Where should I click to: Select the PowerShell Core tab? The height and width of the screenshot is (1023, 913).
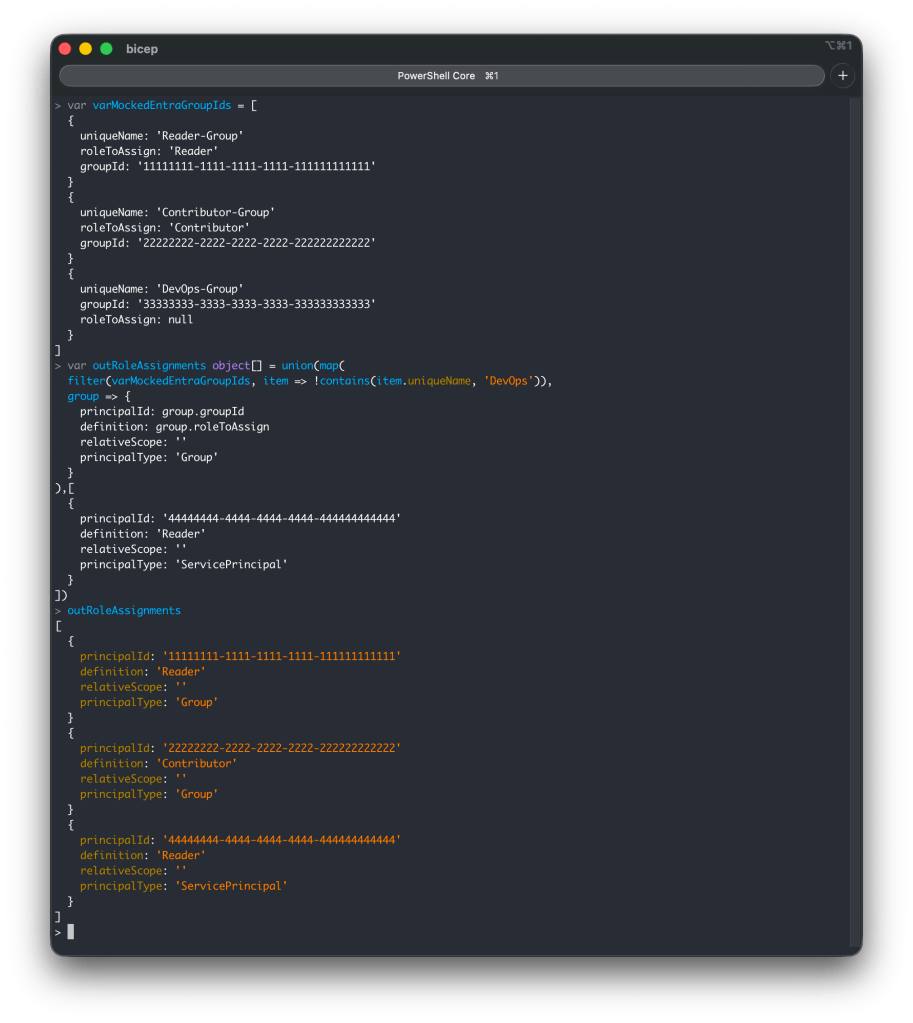[x=441, y=76]
